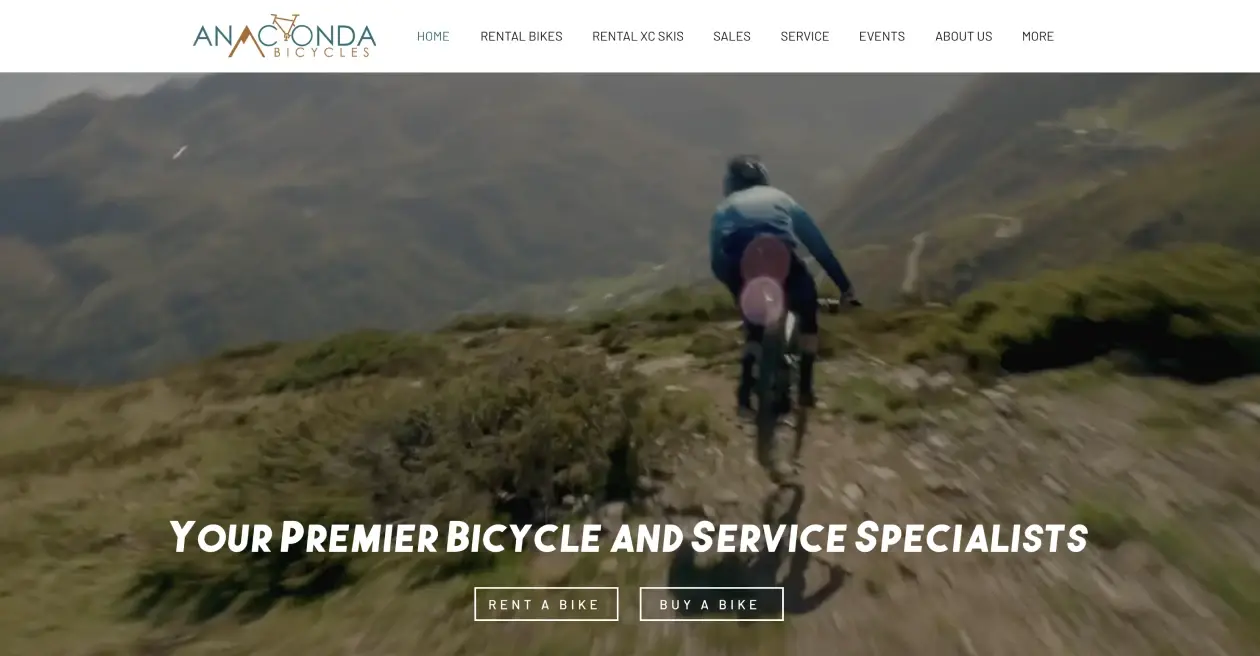The width and height of the screenshot is (1260, 656).
Task: Expand the MORE navigation menu
Action: click(x=1038, y=36)
